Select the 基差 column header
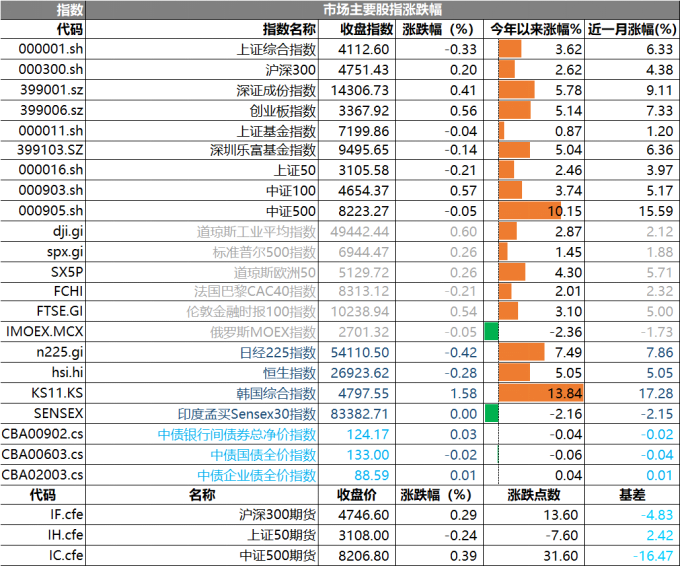Image resolution: width=681 pixels, height=567 pixels. pyautogui.click(x=631, y=495)
